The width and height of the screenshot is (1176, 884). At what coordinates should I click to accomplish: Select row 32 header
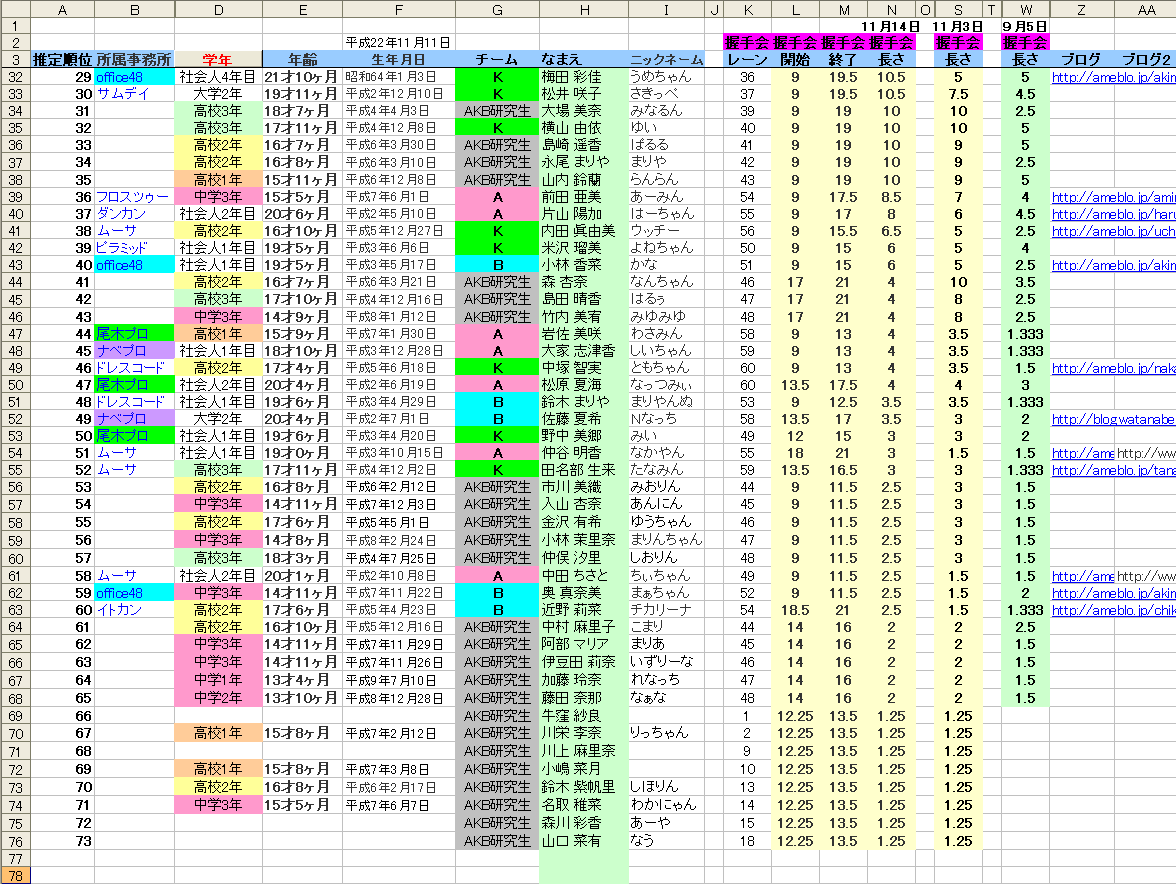pyautogui.click(x=15, y=76)
